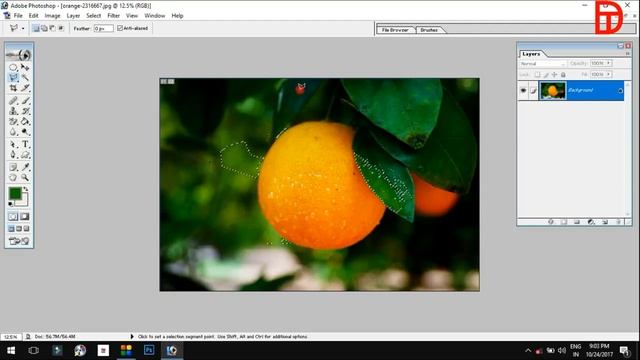Select the Eyedropper tool
The image size is (640, 360).
(25, 167)
